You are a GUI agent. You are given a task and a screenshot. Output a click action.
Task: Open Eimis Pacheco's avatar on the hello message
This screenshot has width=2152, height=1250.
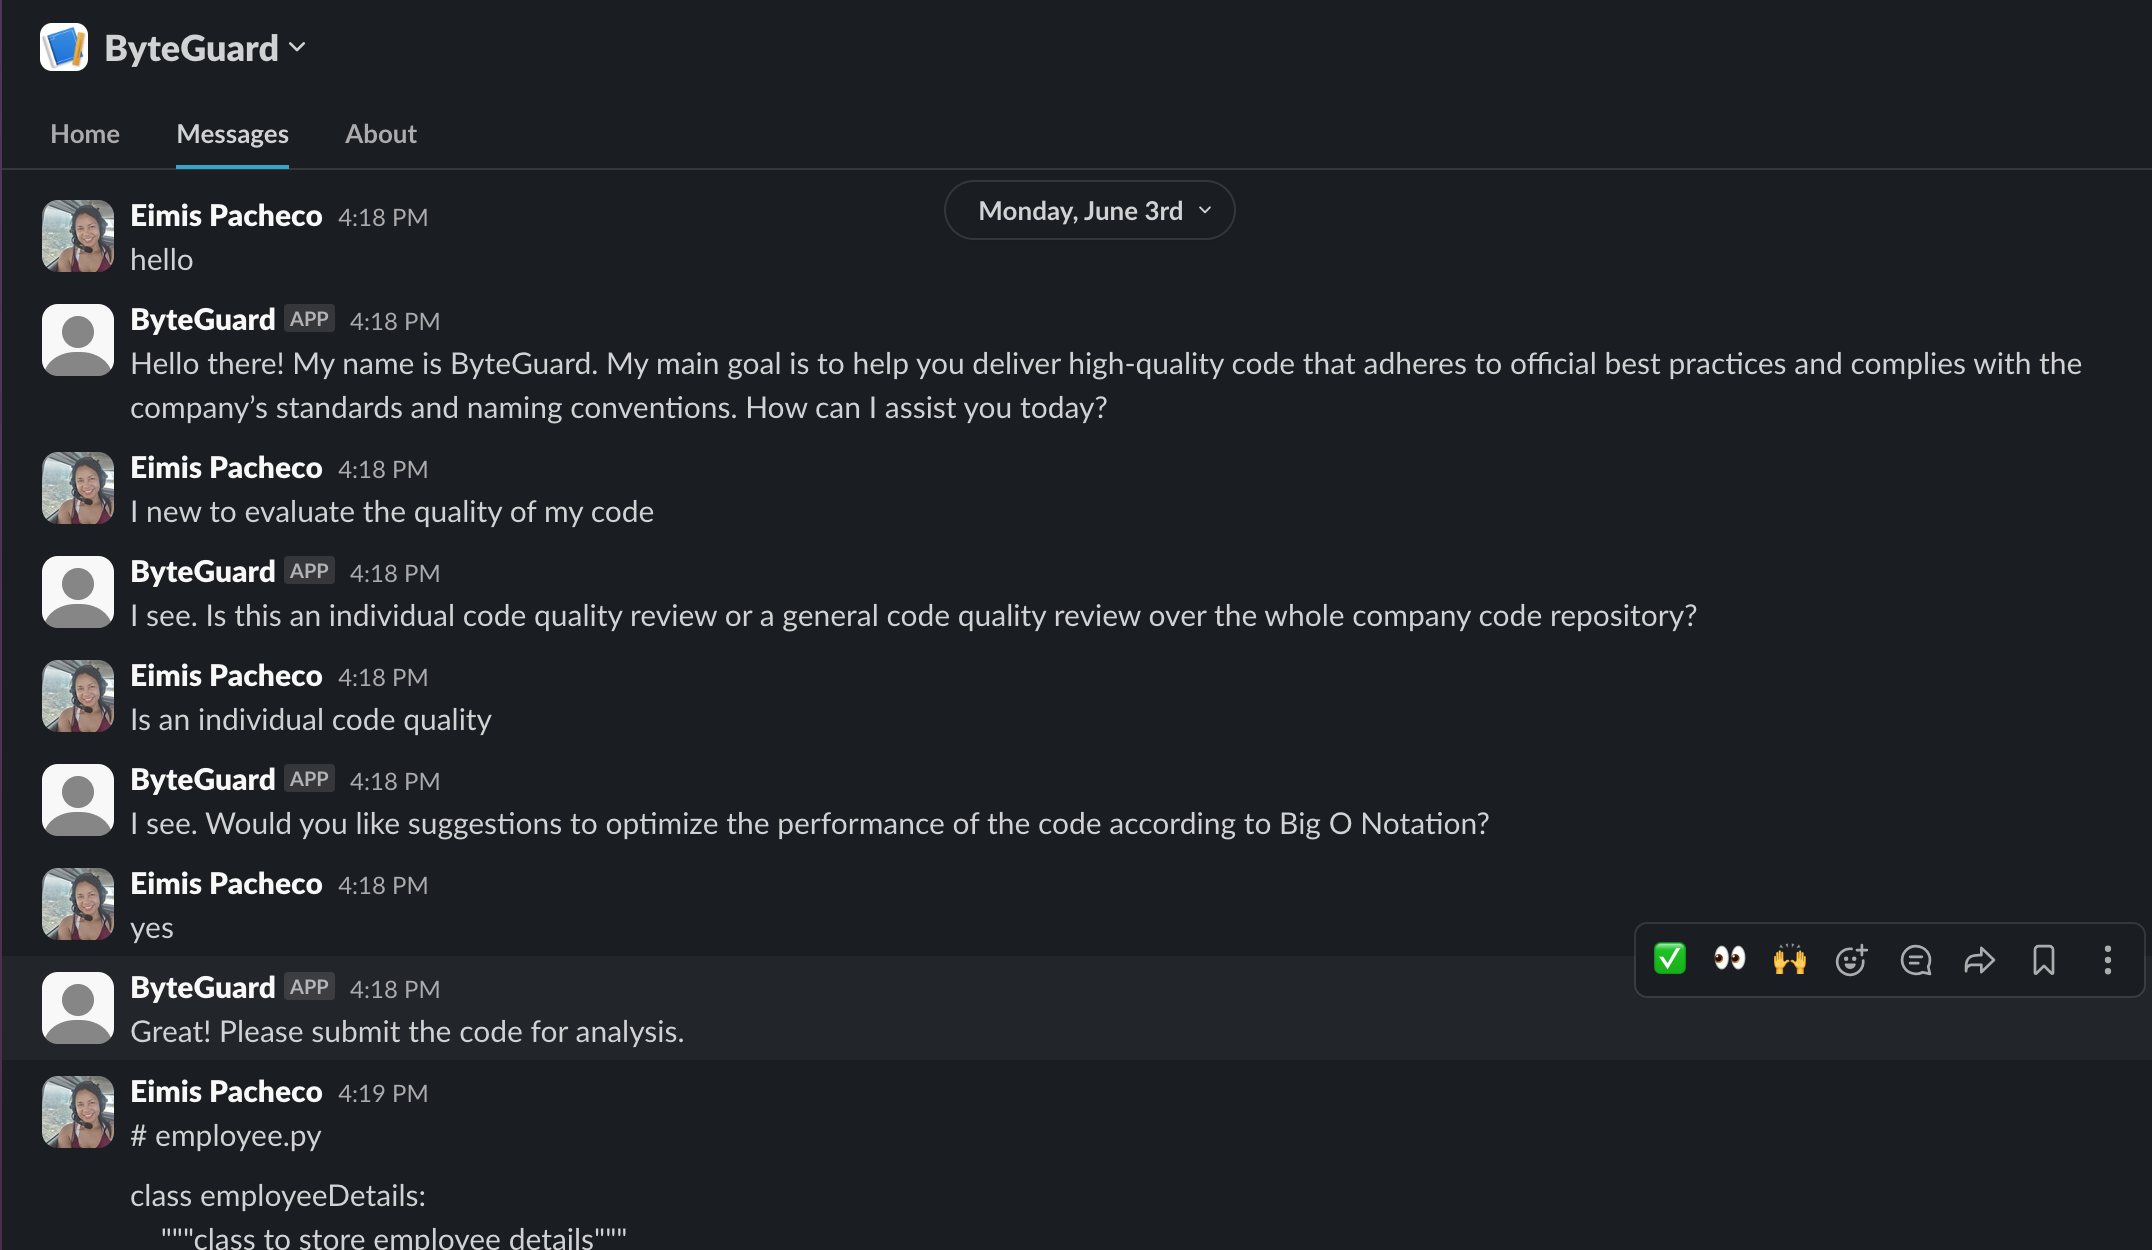point(78,236)
